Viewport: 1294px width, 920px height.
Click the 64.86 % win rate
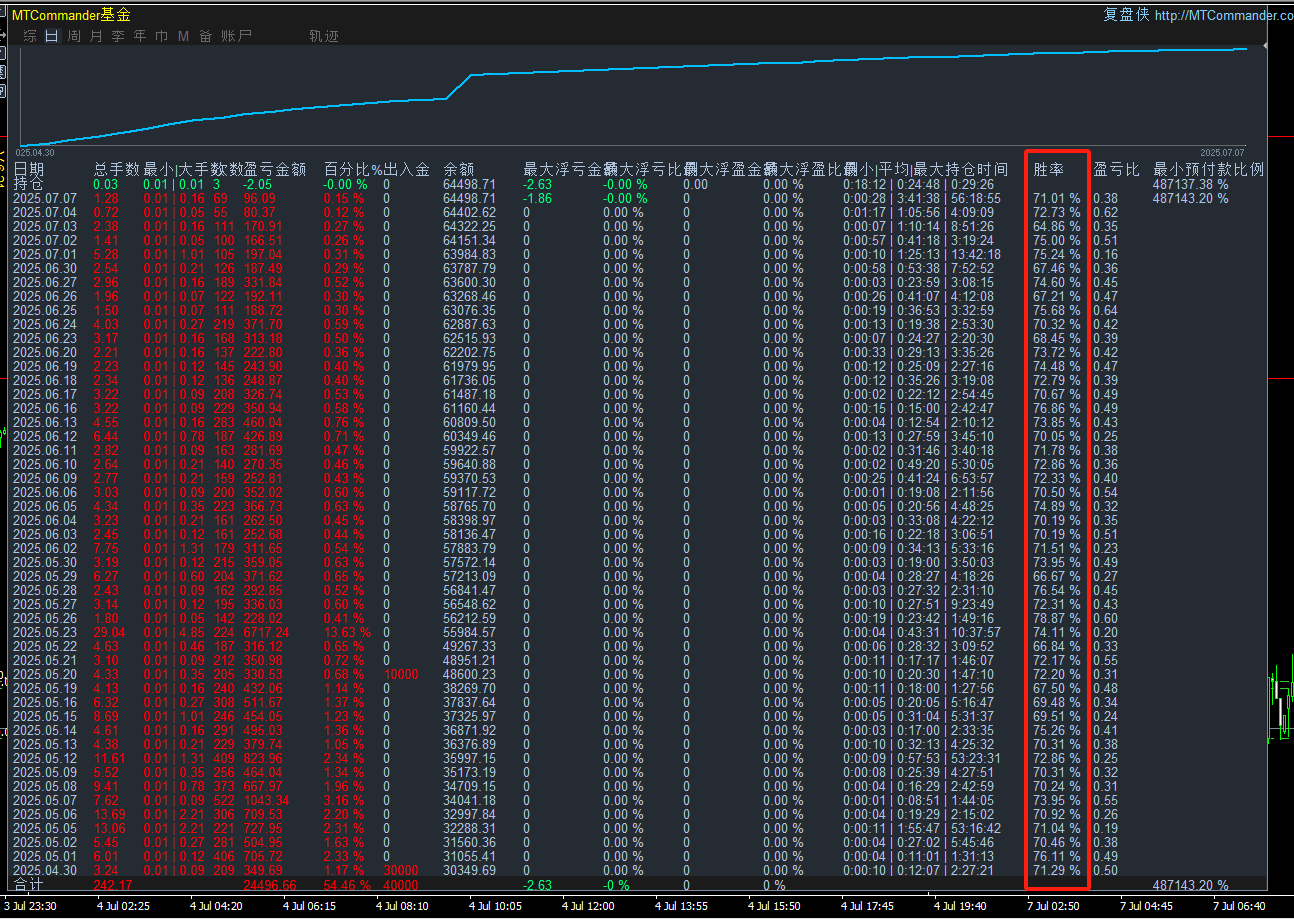coord(1056,226)
